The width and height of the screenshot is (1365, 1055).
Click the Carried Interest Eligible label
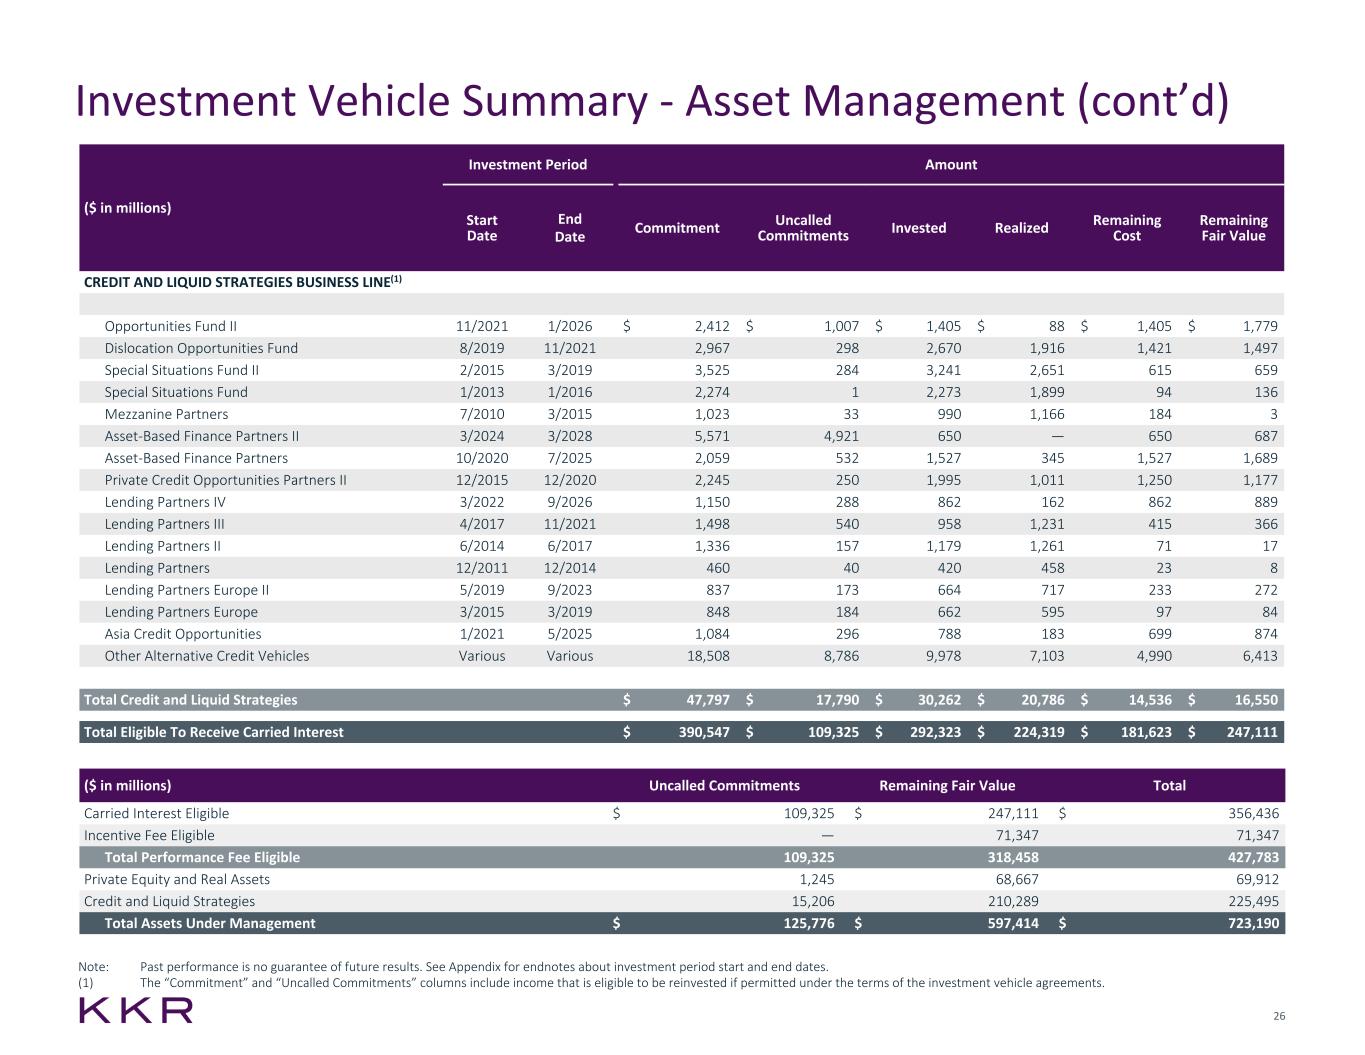tap(156, 814)
